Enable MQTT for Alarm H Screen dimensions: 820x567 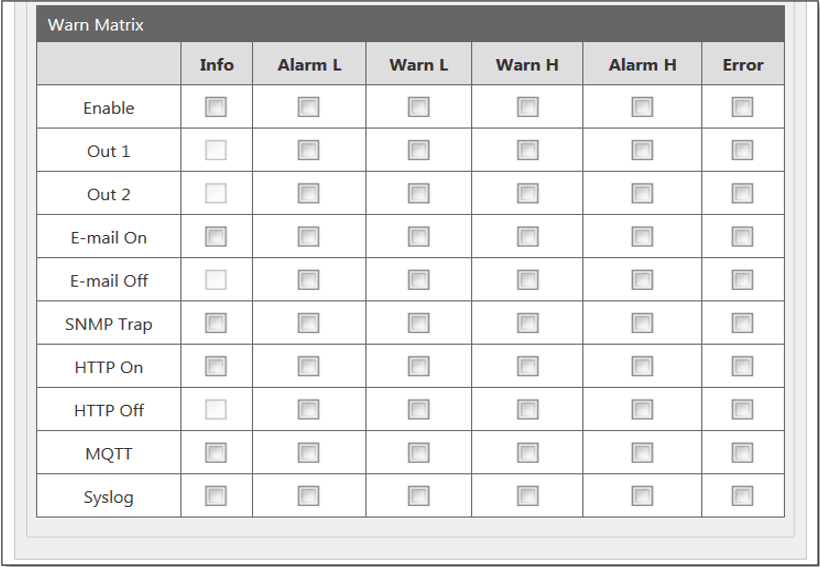[642, 453]
